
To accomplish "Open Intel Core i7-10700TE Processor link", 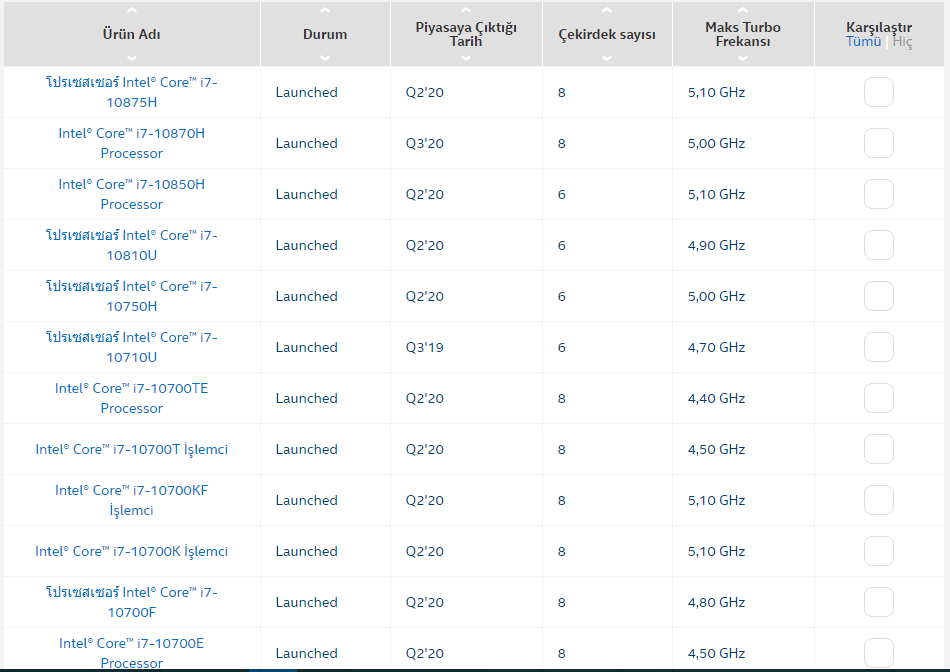I will (x=131, y=398).
